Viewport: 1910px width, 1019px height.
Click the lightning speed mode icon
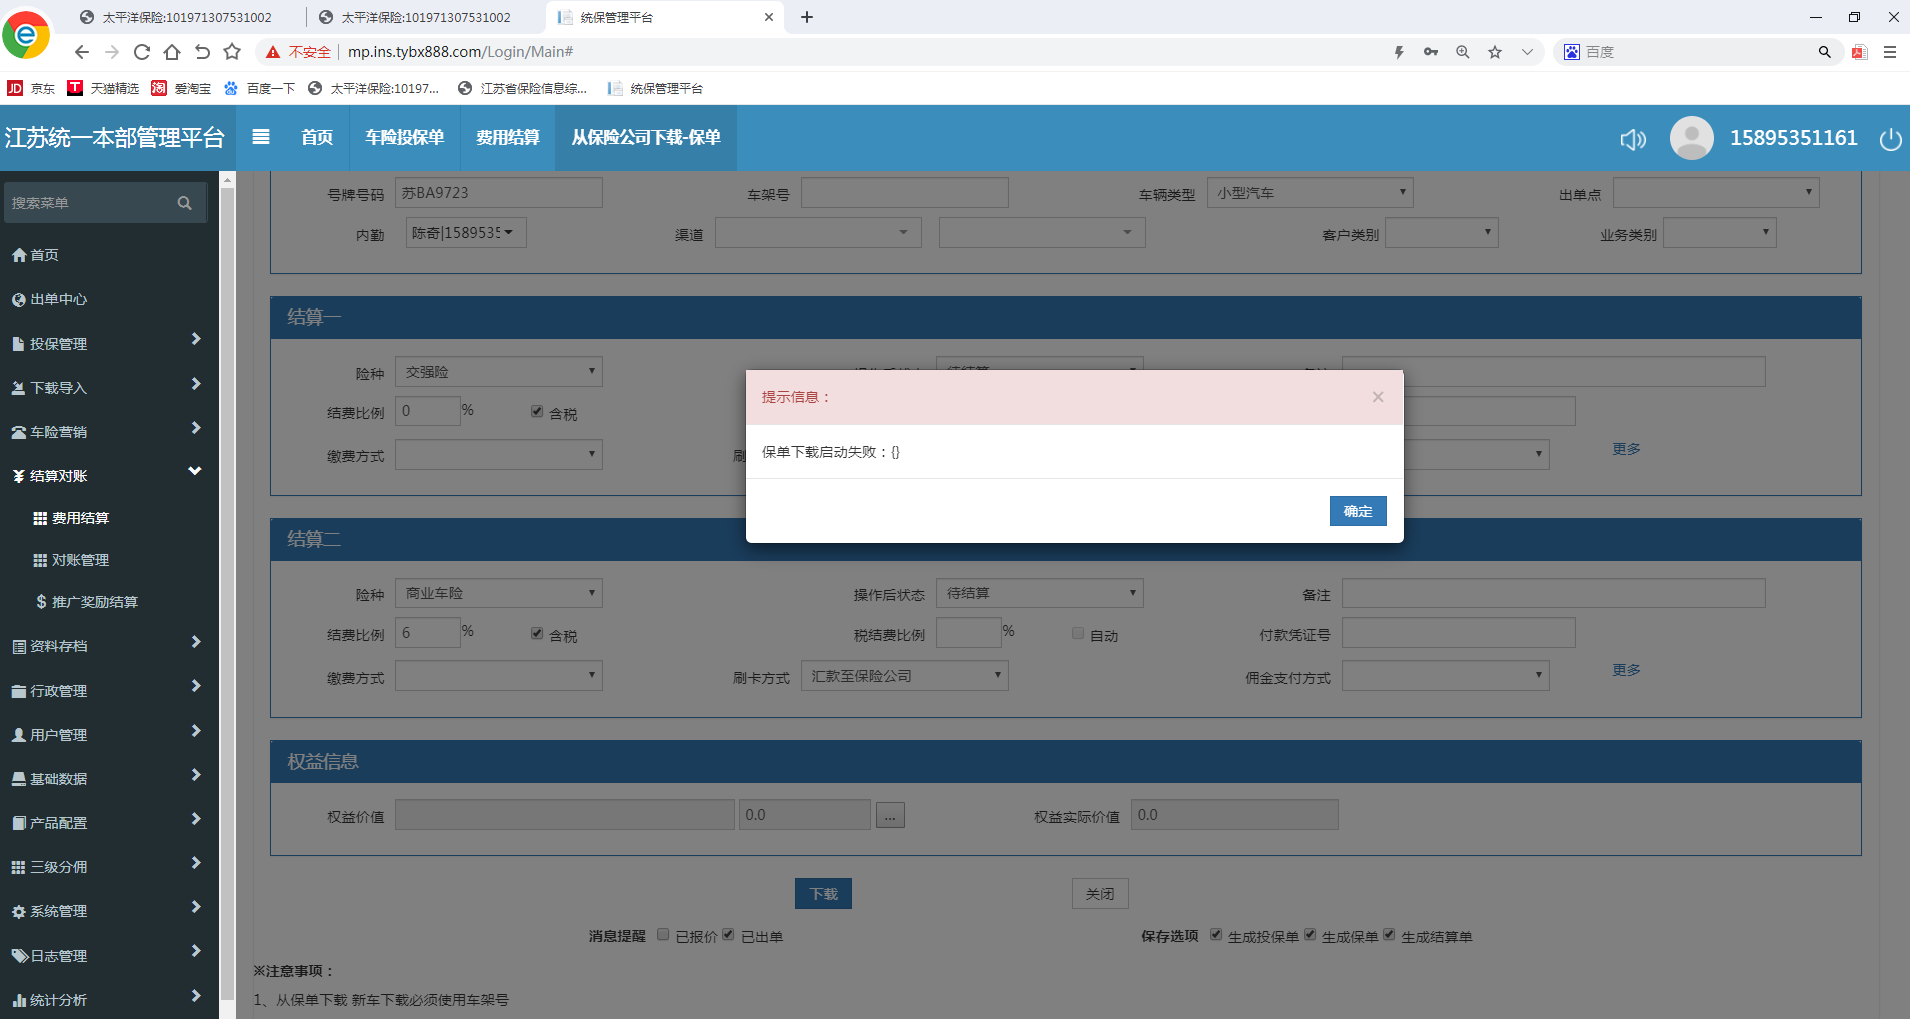click(1399, 52)
